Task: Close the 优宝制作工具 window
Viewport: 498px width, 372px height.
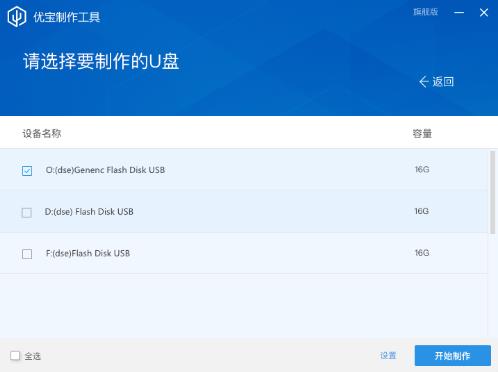Action: pyautogui.click(x=484, y=13)
